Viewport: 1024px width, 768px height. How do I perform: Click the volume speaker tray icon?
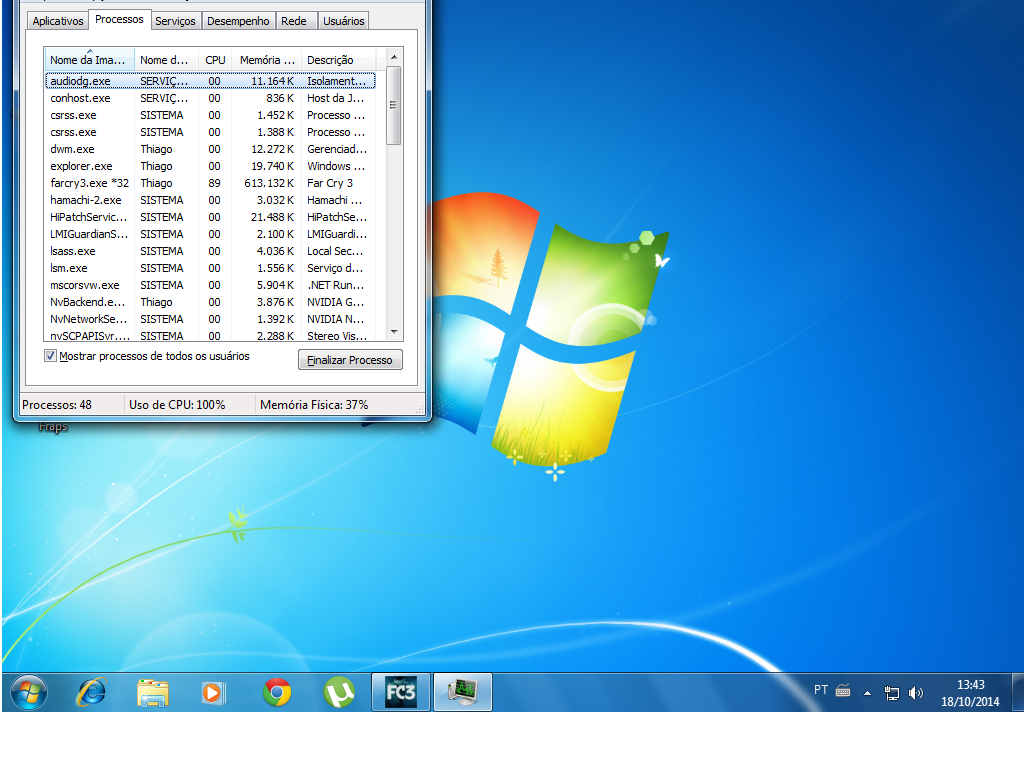[x=916, y=693]
